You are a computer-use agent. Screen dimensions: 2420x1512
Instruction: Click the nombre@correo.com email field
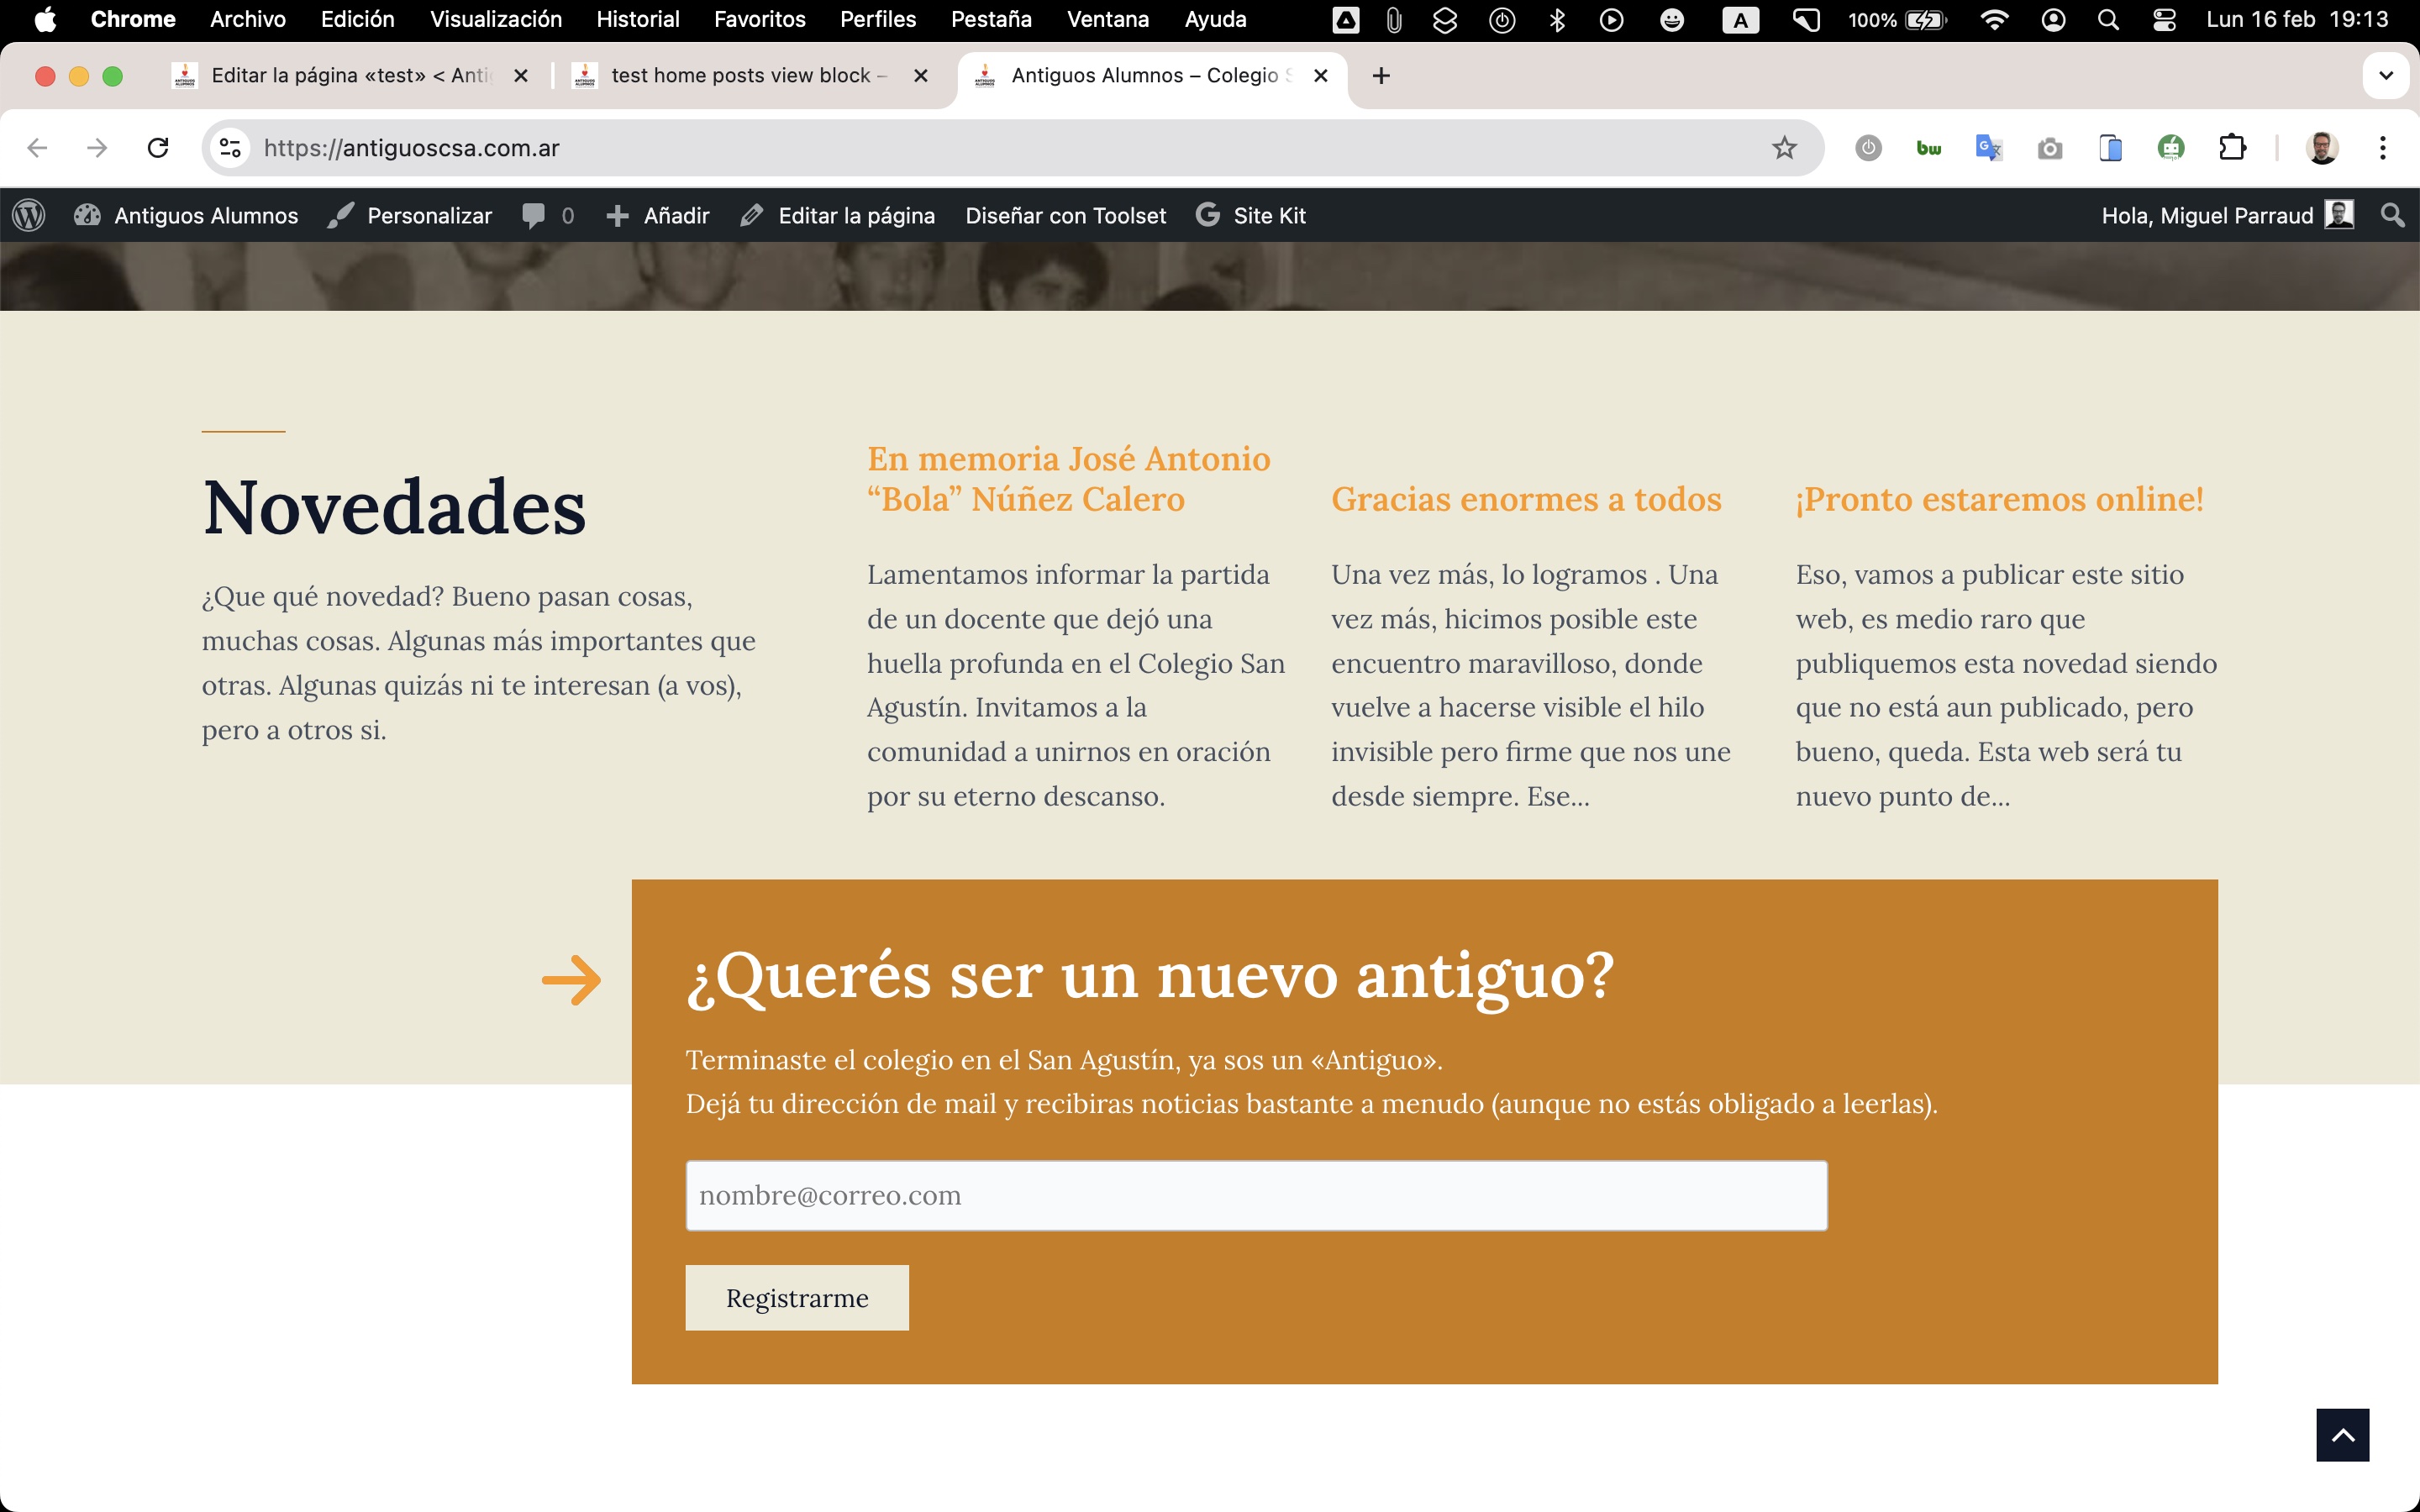click(x=1255, y=1195)
